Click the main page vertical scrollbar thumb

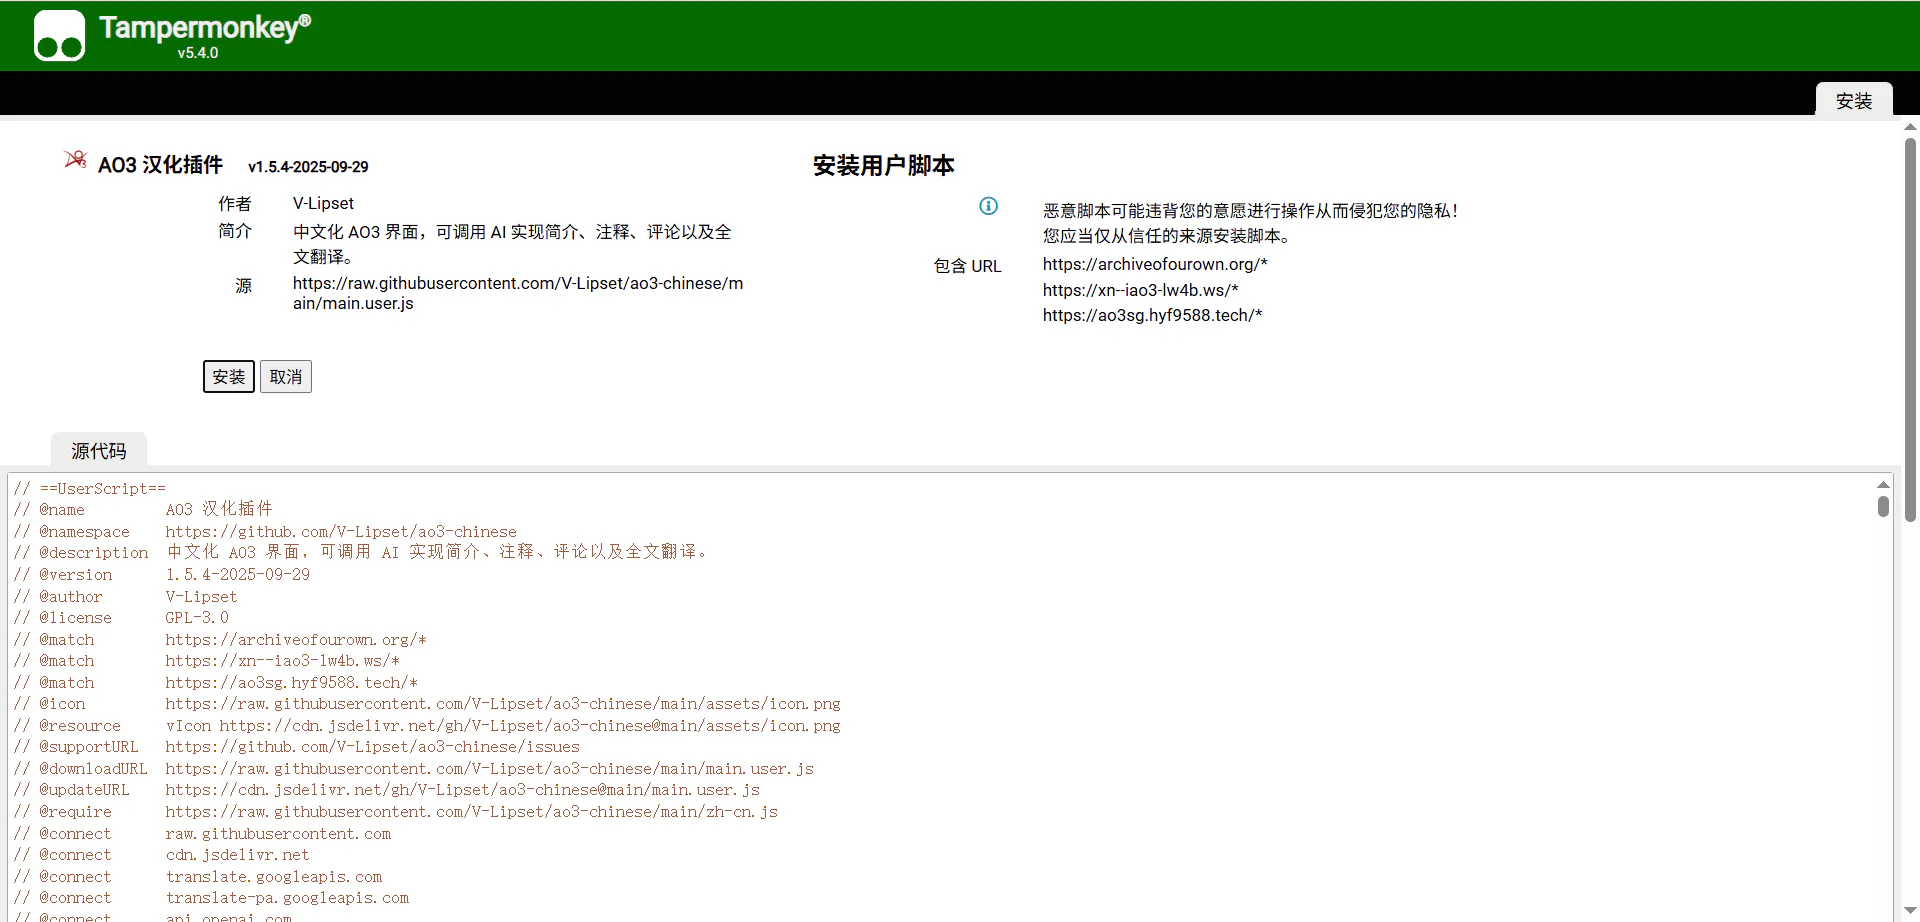(1910, 330)
